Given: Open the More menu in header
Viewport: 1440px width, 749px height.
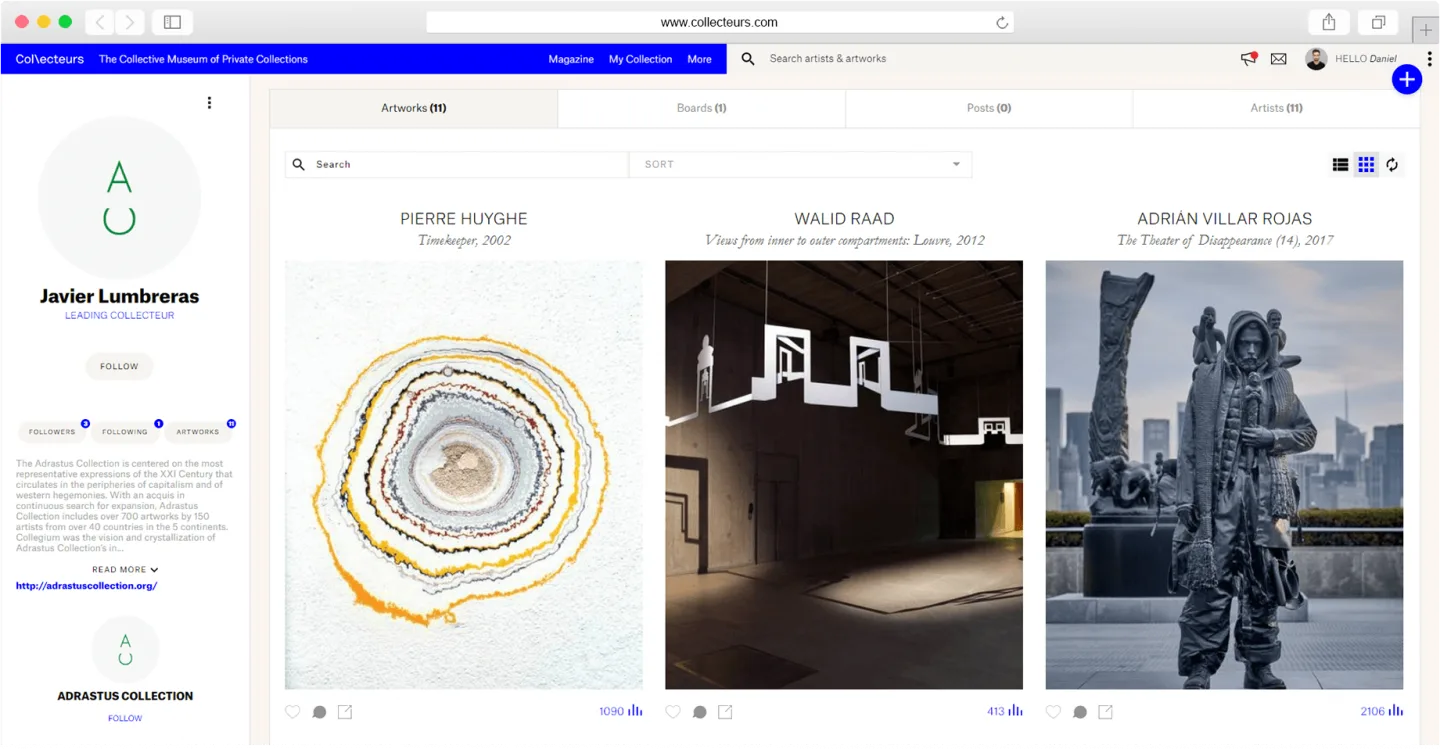Looking at the screenshot, I should coord(699,59).
